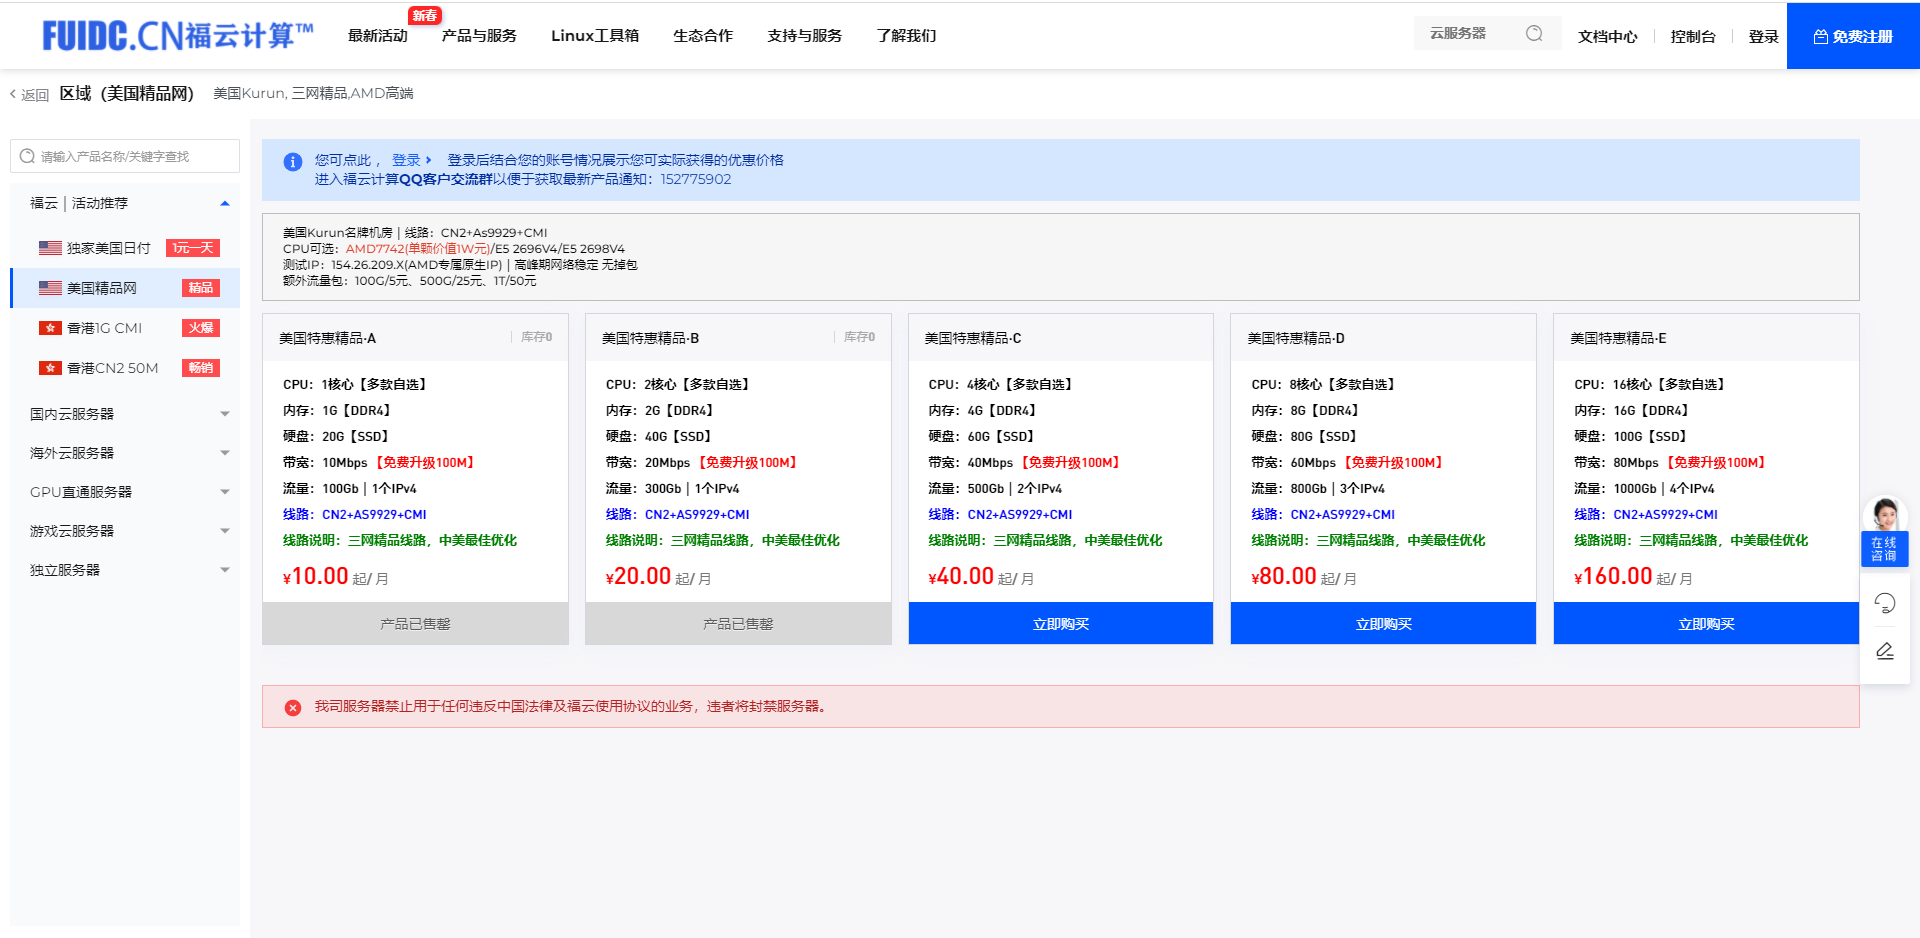Viewport: 1920px width, 938px height.
Task: Open the 产品与服务 menu
Action: click(x=479, y=36)
